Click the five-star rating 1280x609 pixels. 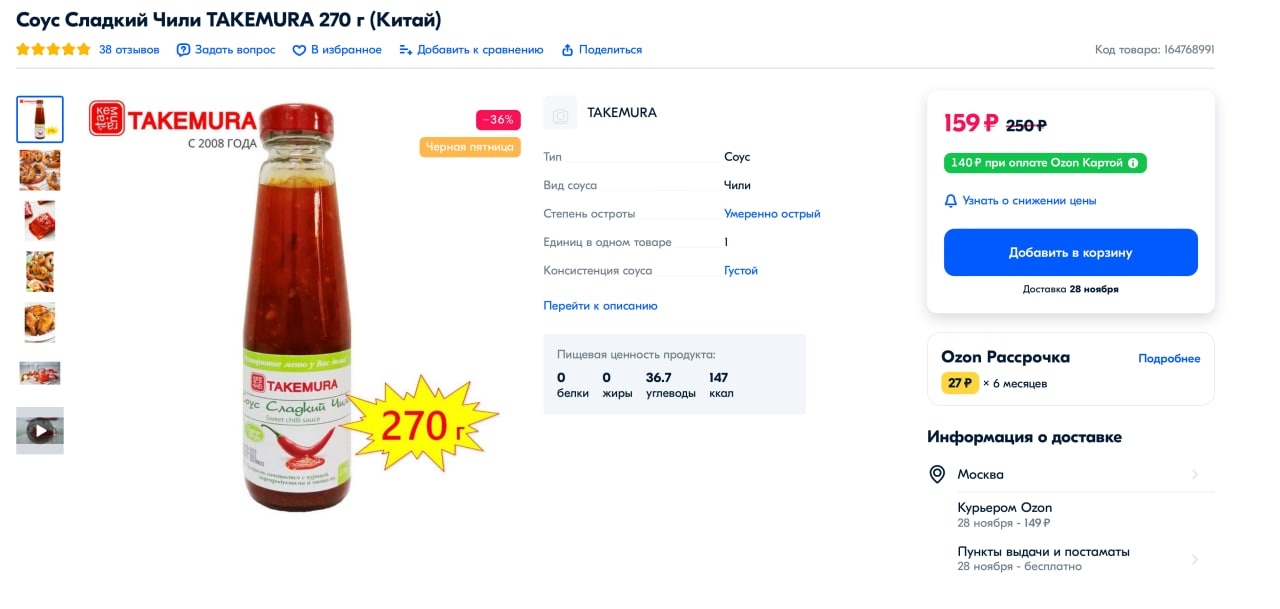point(53,50)
